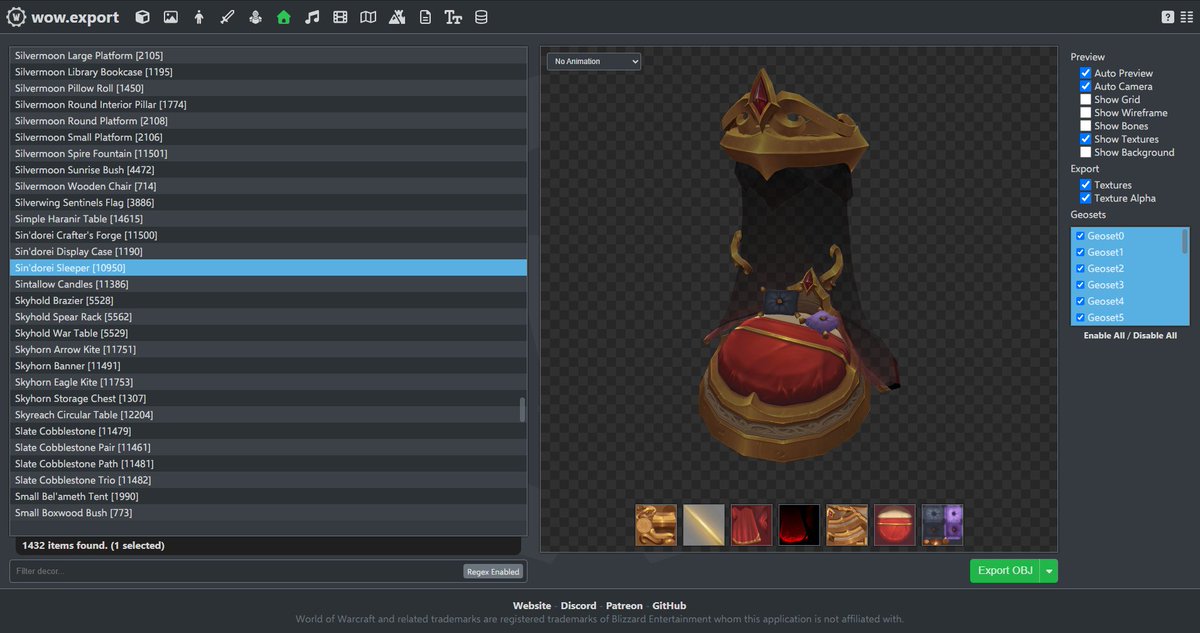1200x633 pixels.
Task: Click Enable All geosets link
Action: click(1106, 335)
